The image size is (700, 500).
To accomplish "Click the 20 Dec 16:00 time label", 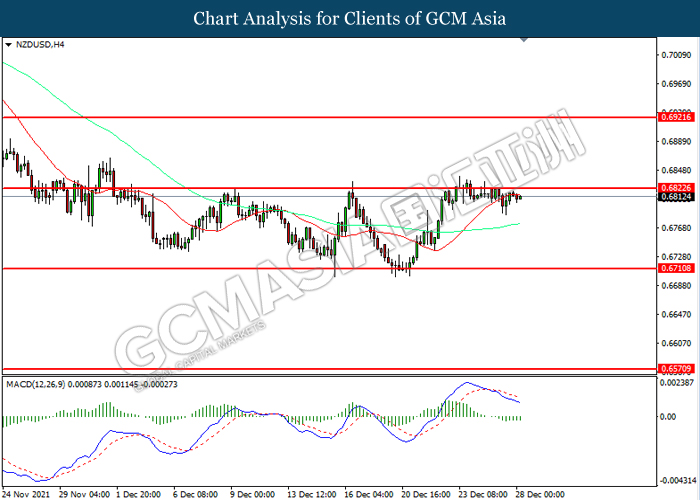I will 426,494.
